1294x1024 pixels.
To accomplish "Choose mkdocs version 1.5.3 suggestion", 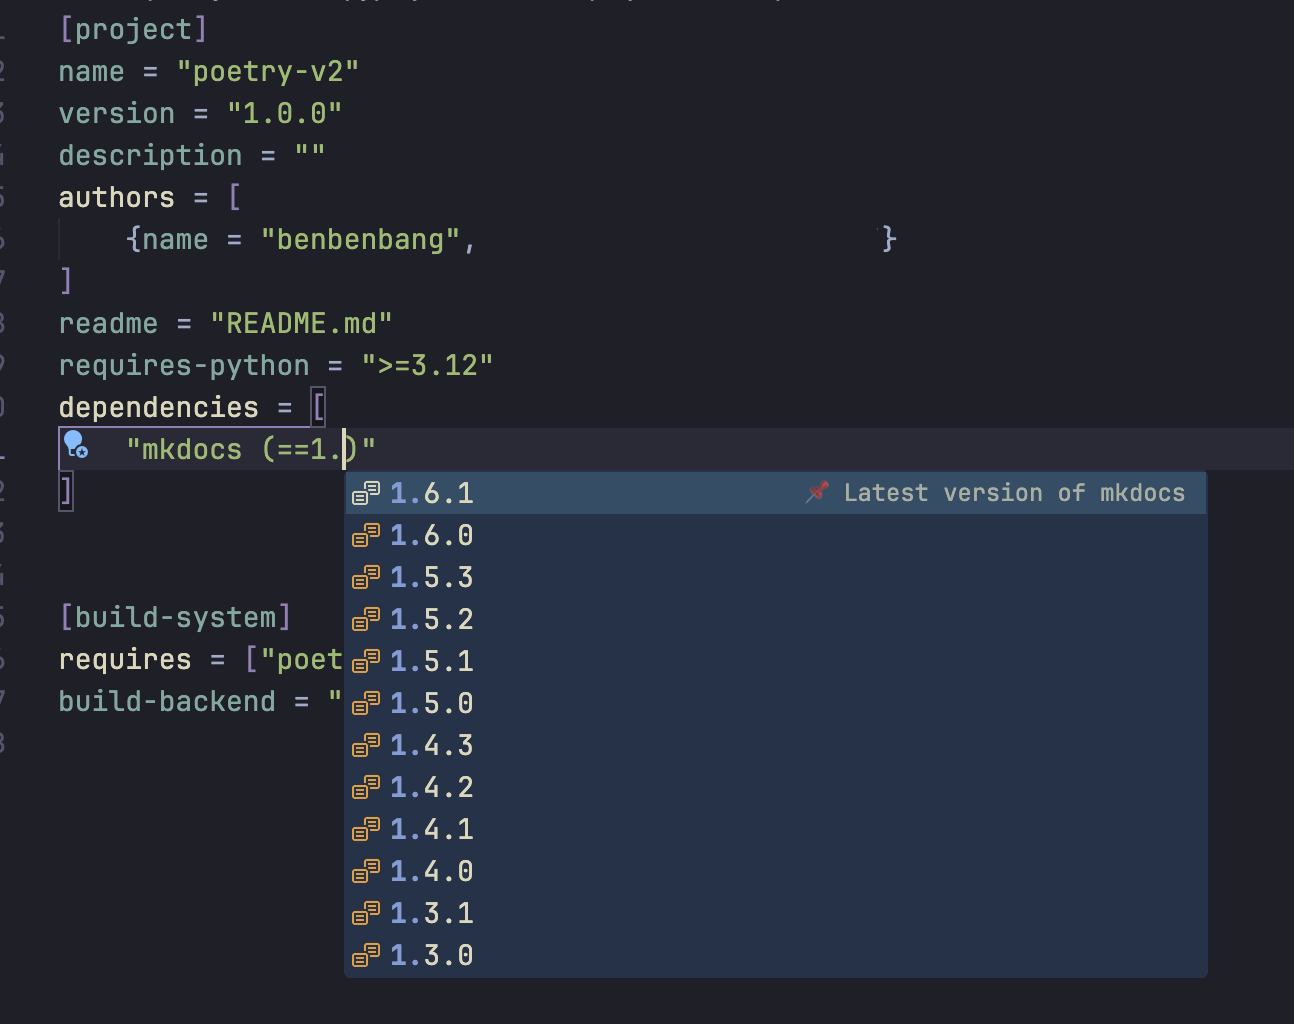I will point(775,577).
